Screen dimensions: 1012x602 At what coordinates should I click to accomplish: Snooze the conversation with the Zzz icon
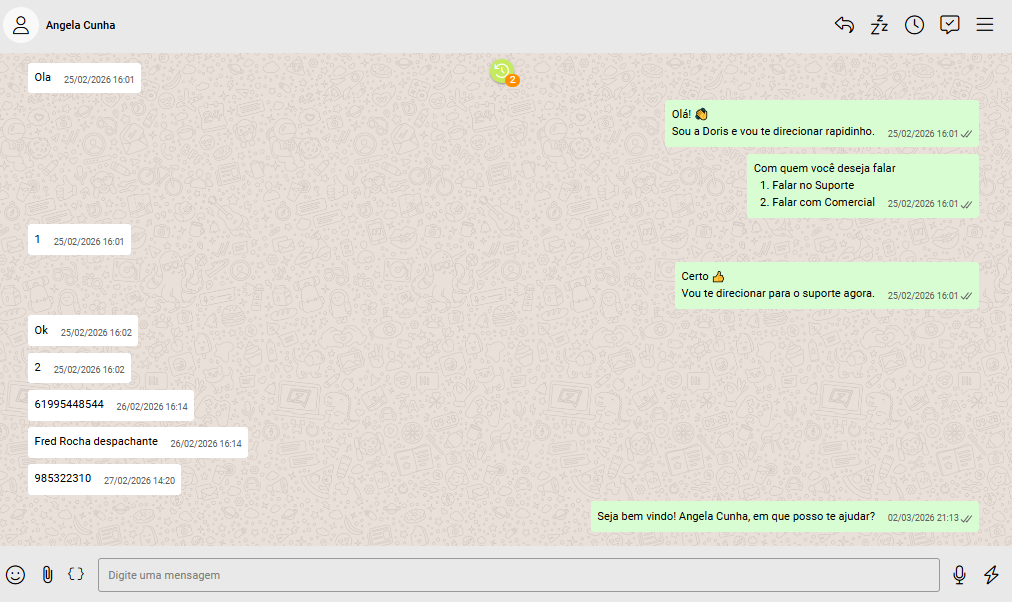[879, 25]
